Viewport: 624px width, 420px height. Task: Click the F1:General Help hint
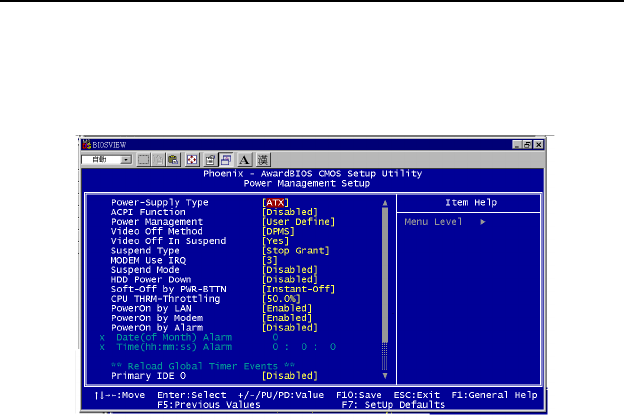[x=494, y=395]
